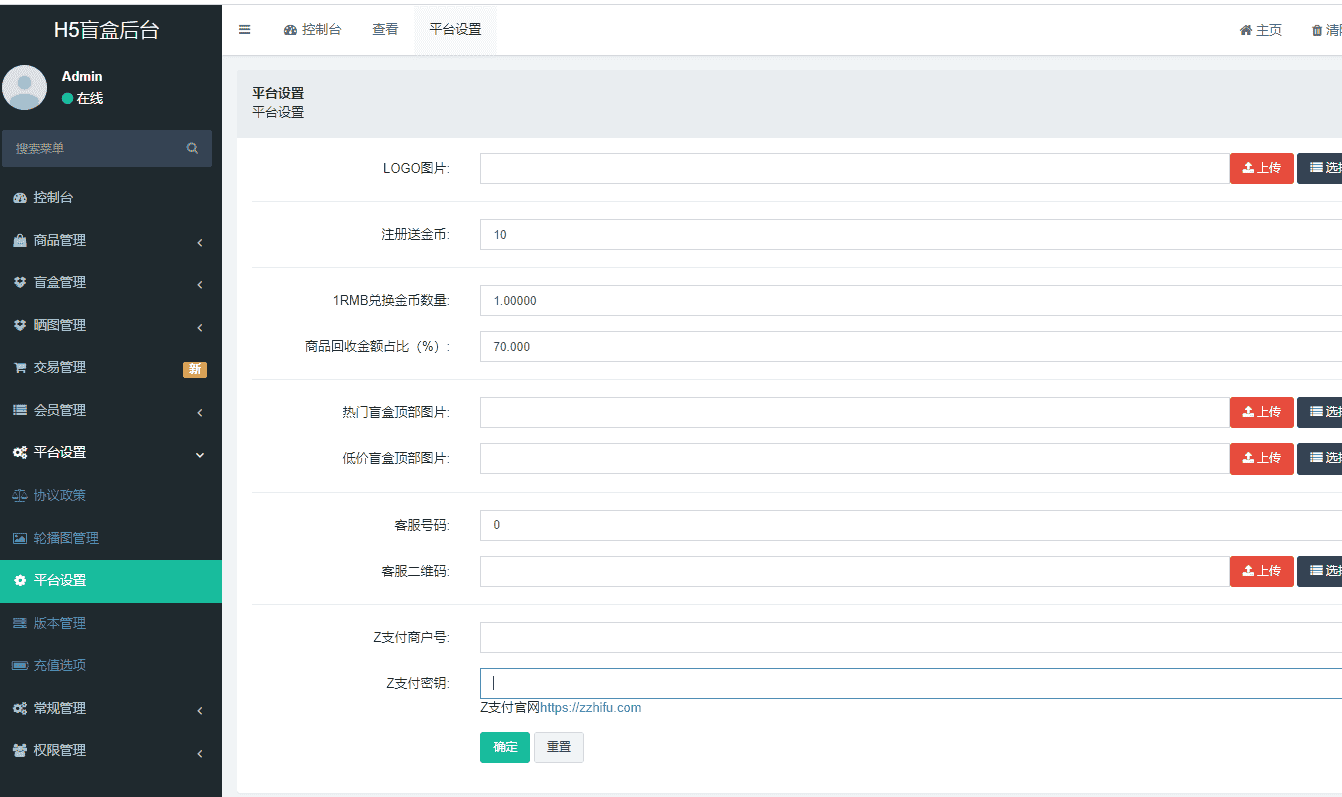The image size is (1342, 797).
Task: Switch to the 查看 tab
Action: tap(385, 29)
